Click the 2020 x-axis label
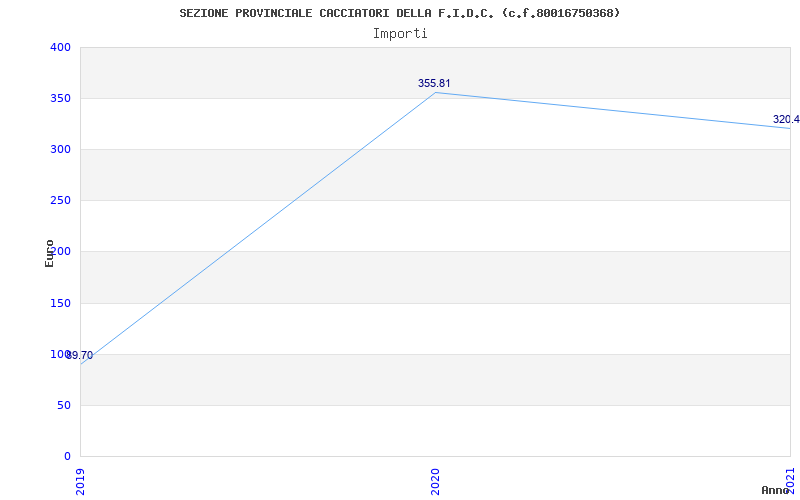The width and height of the screenshot is (800, 500). [435, 481]
